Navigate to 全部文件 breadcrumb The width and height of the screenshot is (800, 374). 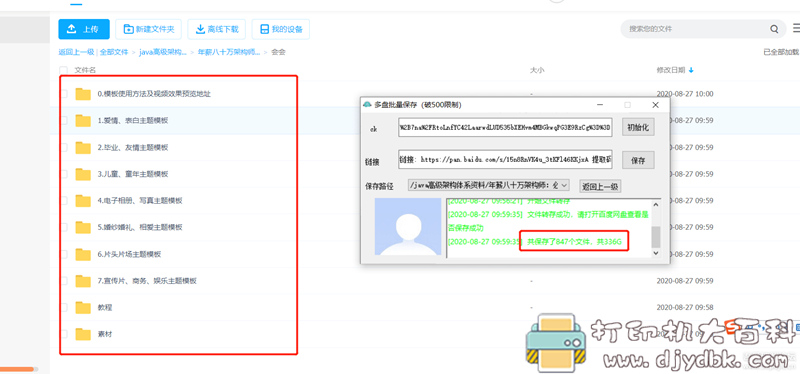click(114, 52)
